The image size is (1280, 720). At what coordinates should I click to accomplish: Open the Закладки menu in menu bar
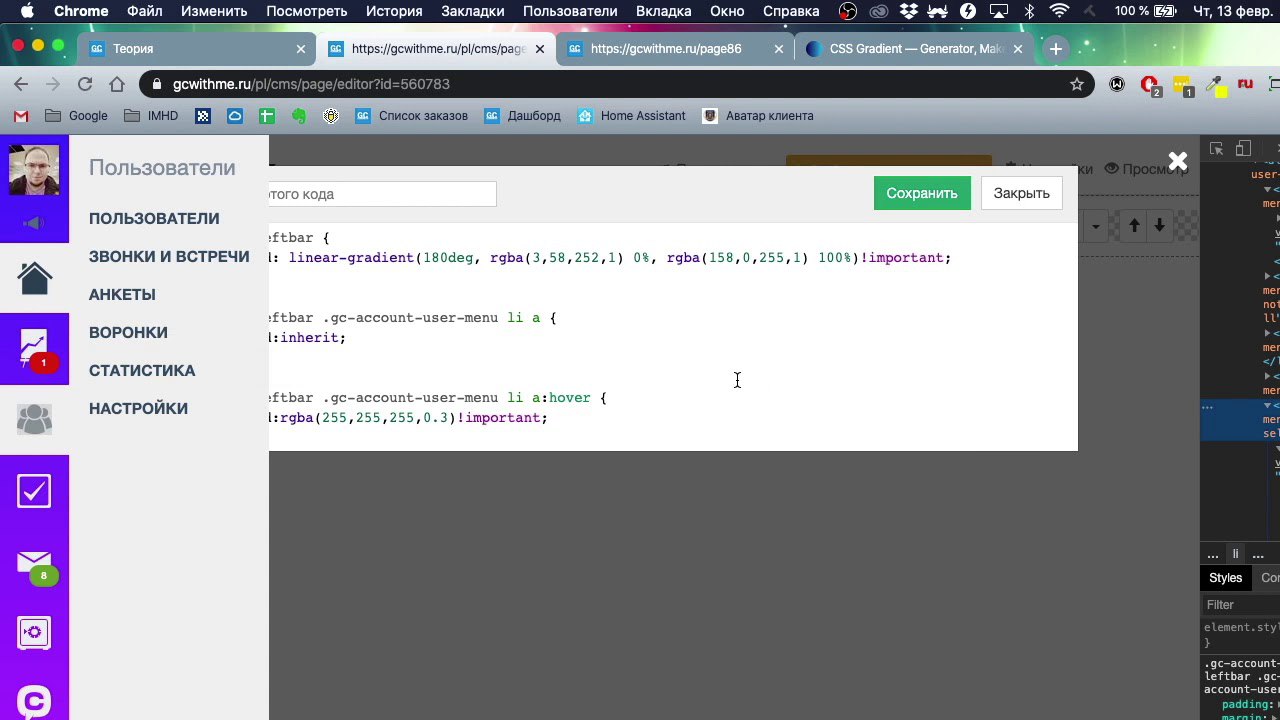coord(473,11)
